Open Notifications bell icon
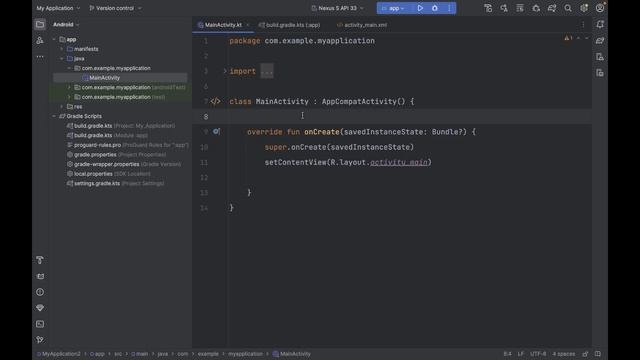 pyautogui.click(x=600, y=24)
